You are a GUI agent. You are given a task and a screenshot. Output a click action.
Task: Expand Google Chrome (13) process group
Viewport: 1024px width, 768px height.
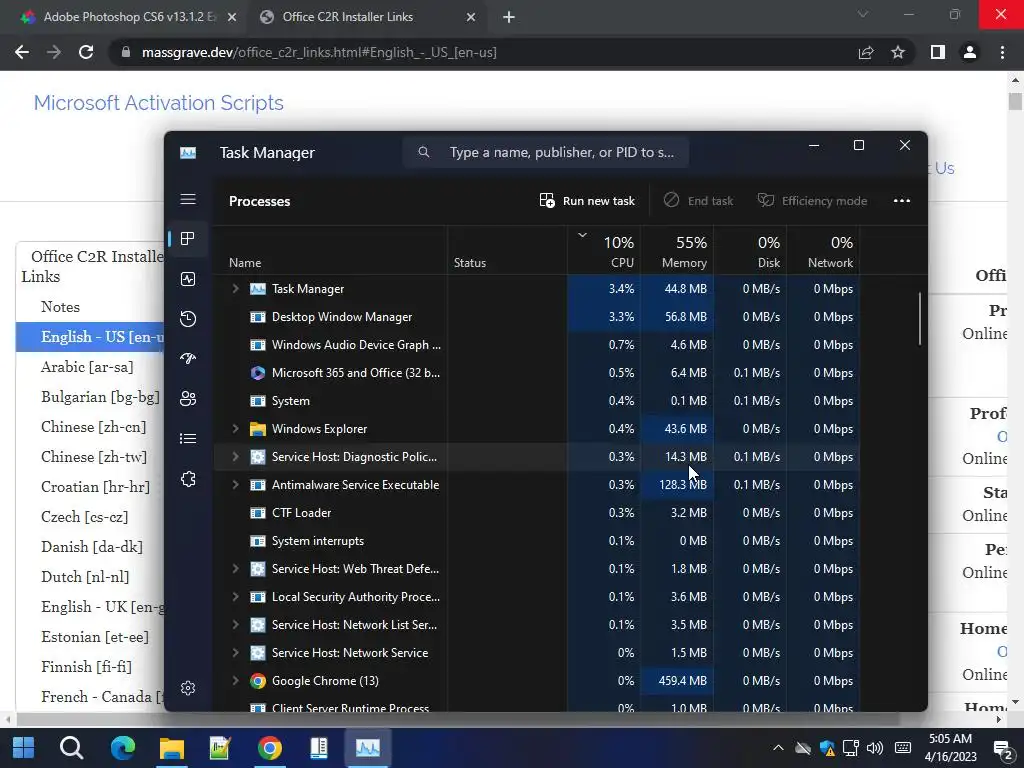[x=235, y=681]
